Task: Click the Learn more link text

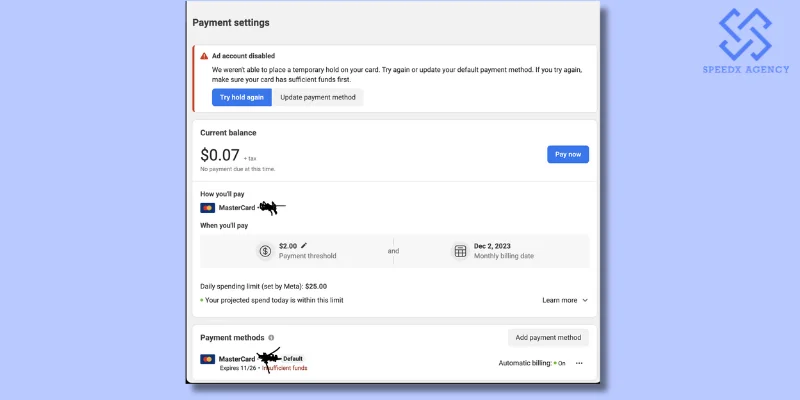Action: 559,300
